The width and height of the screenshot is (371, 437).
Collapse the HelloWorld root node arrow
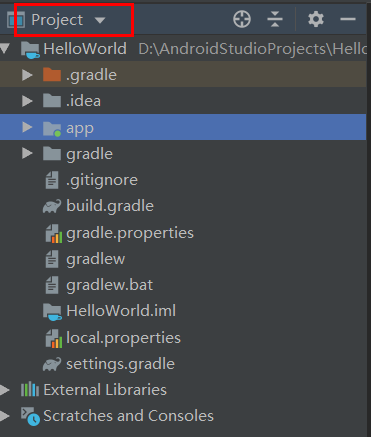click(4, 49)
